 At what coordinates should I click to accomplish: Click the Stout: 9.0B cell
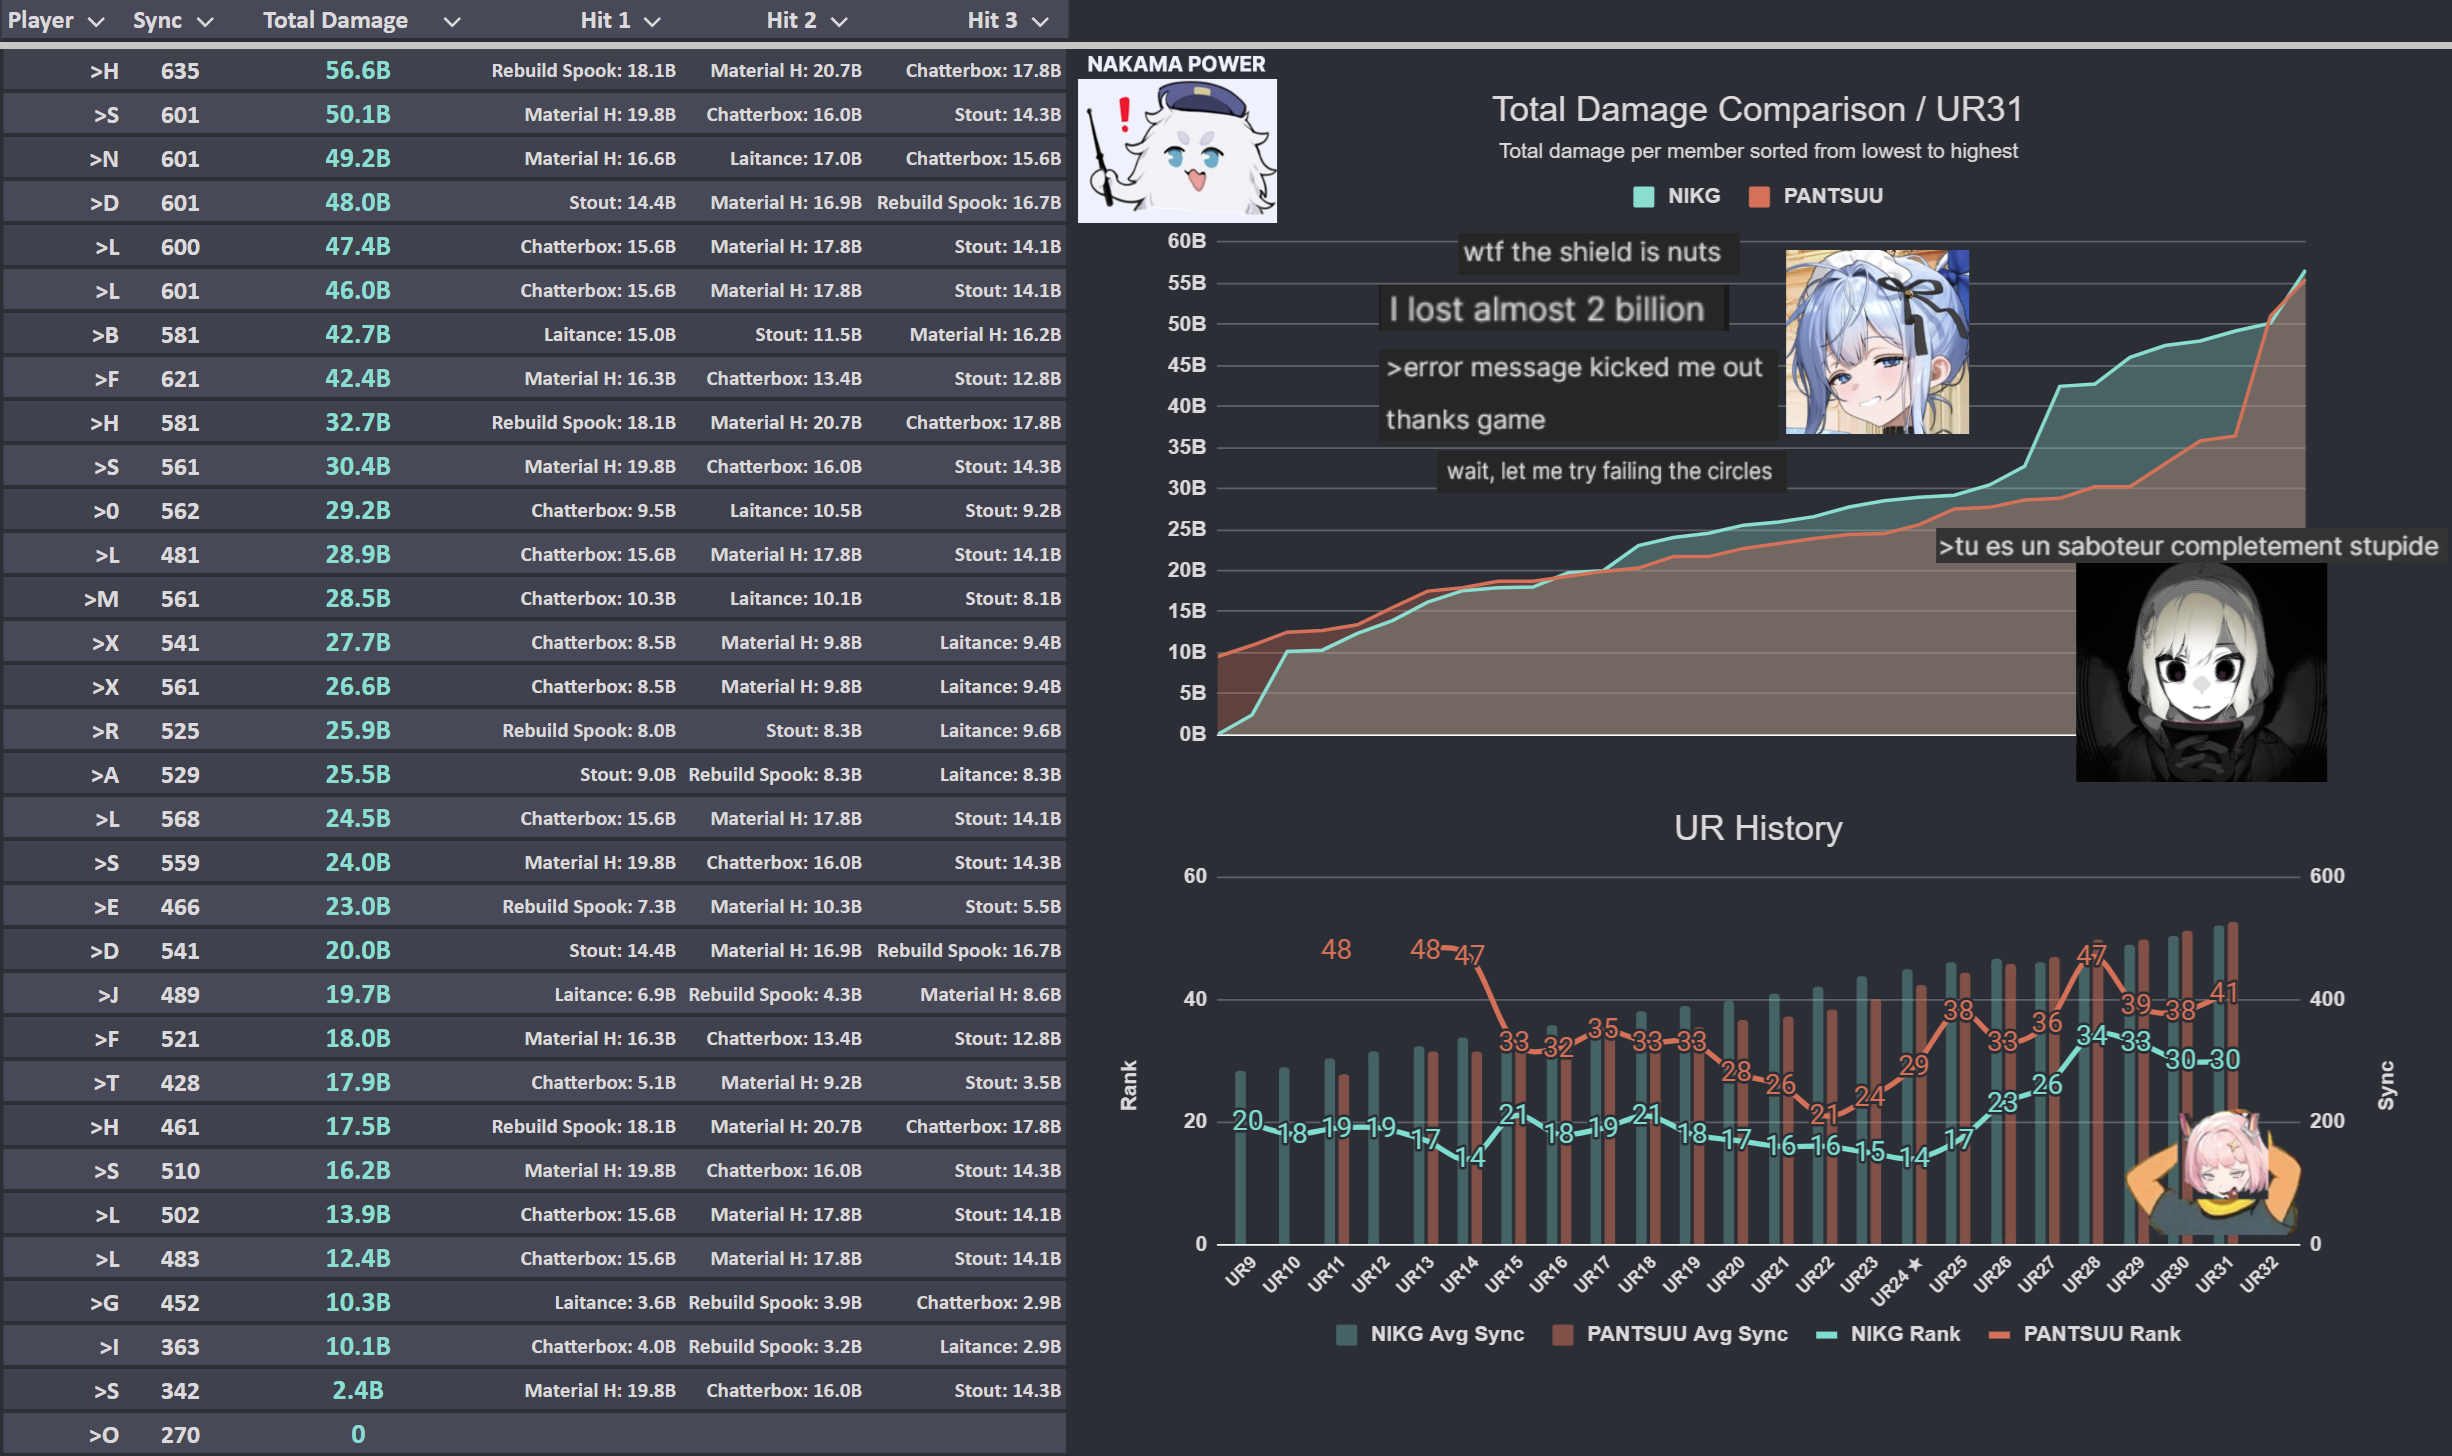[627, 775]
